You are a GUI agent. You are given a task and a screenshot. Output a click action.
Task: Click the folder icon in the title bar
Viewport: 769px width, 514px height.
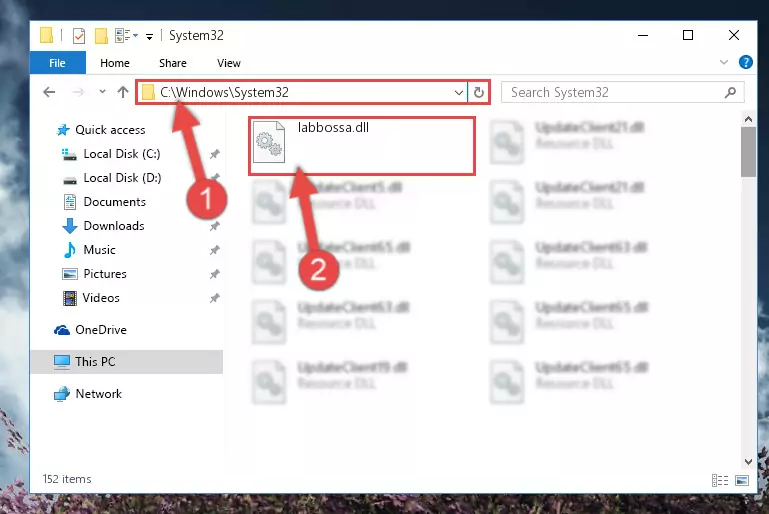47,35
